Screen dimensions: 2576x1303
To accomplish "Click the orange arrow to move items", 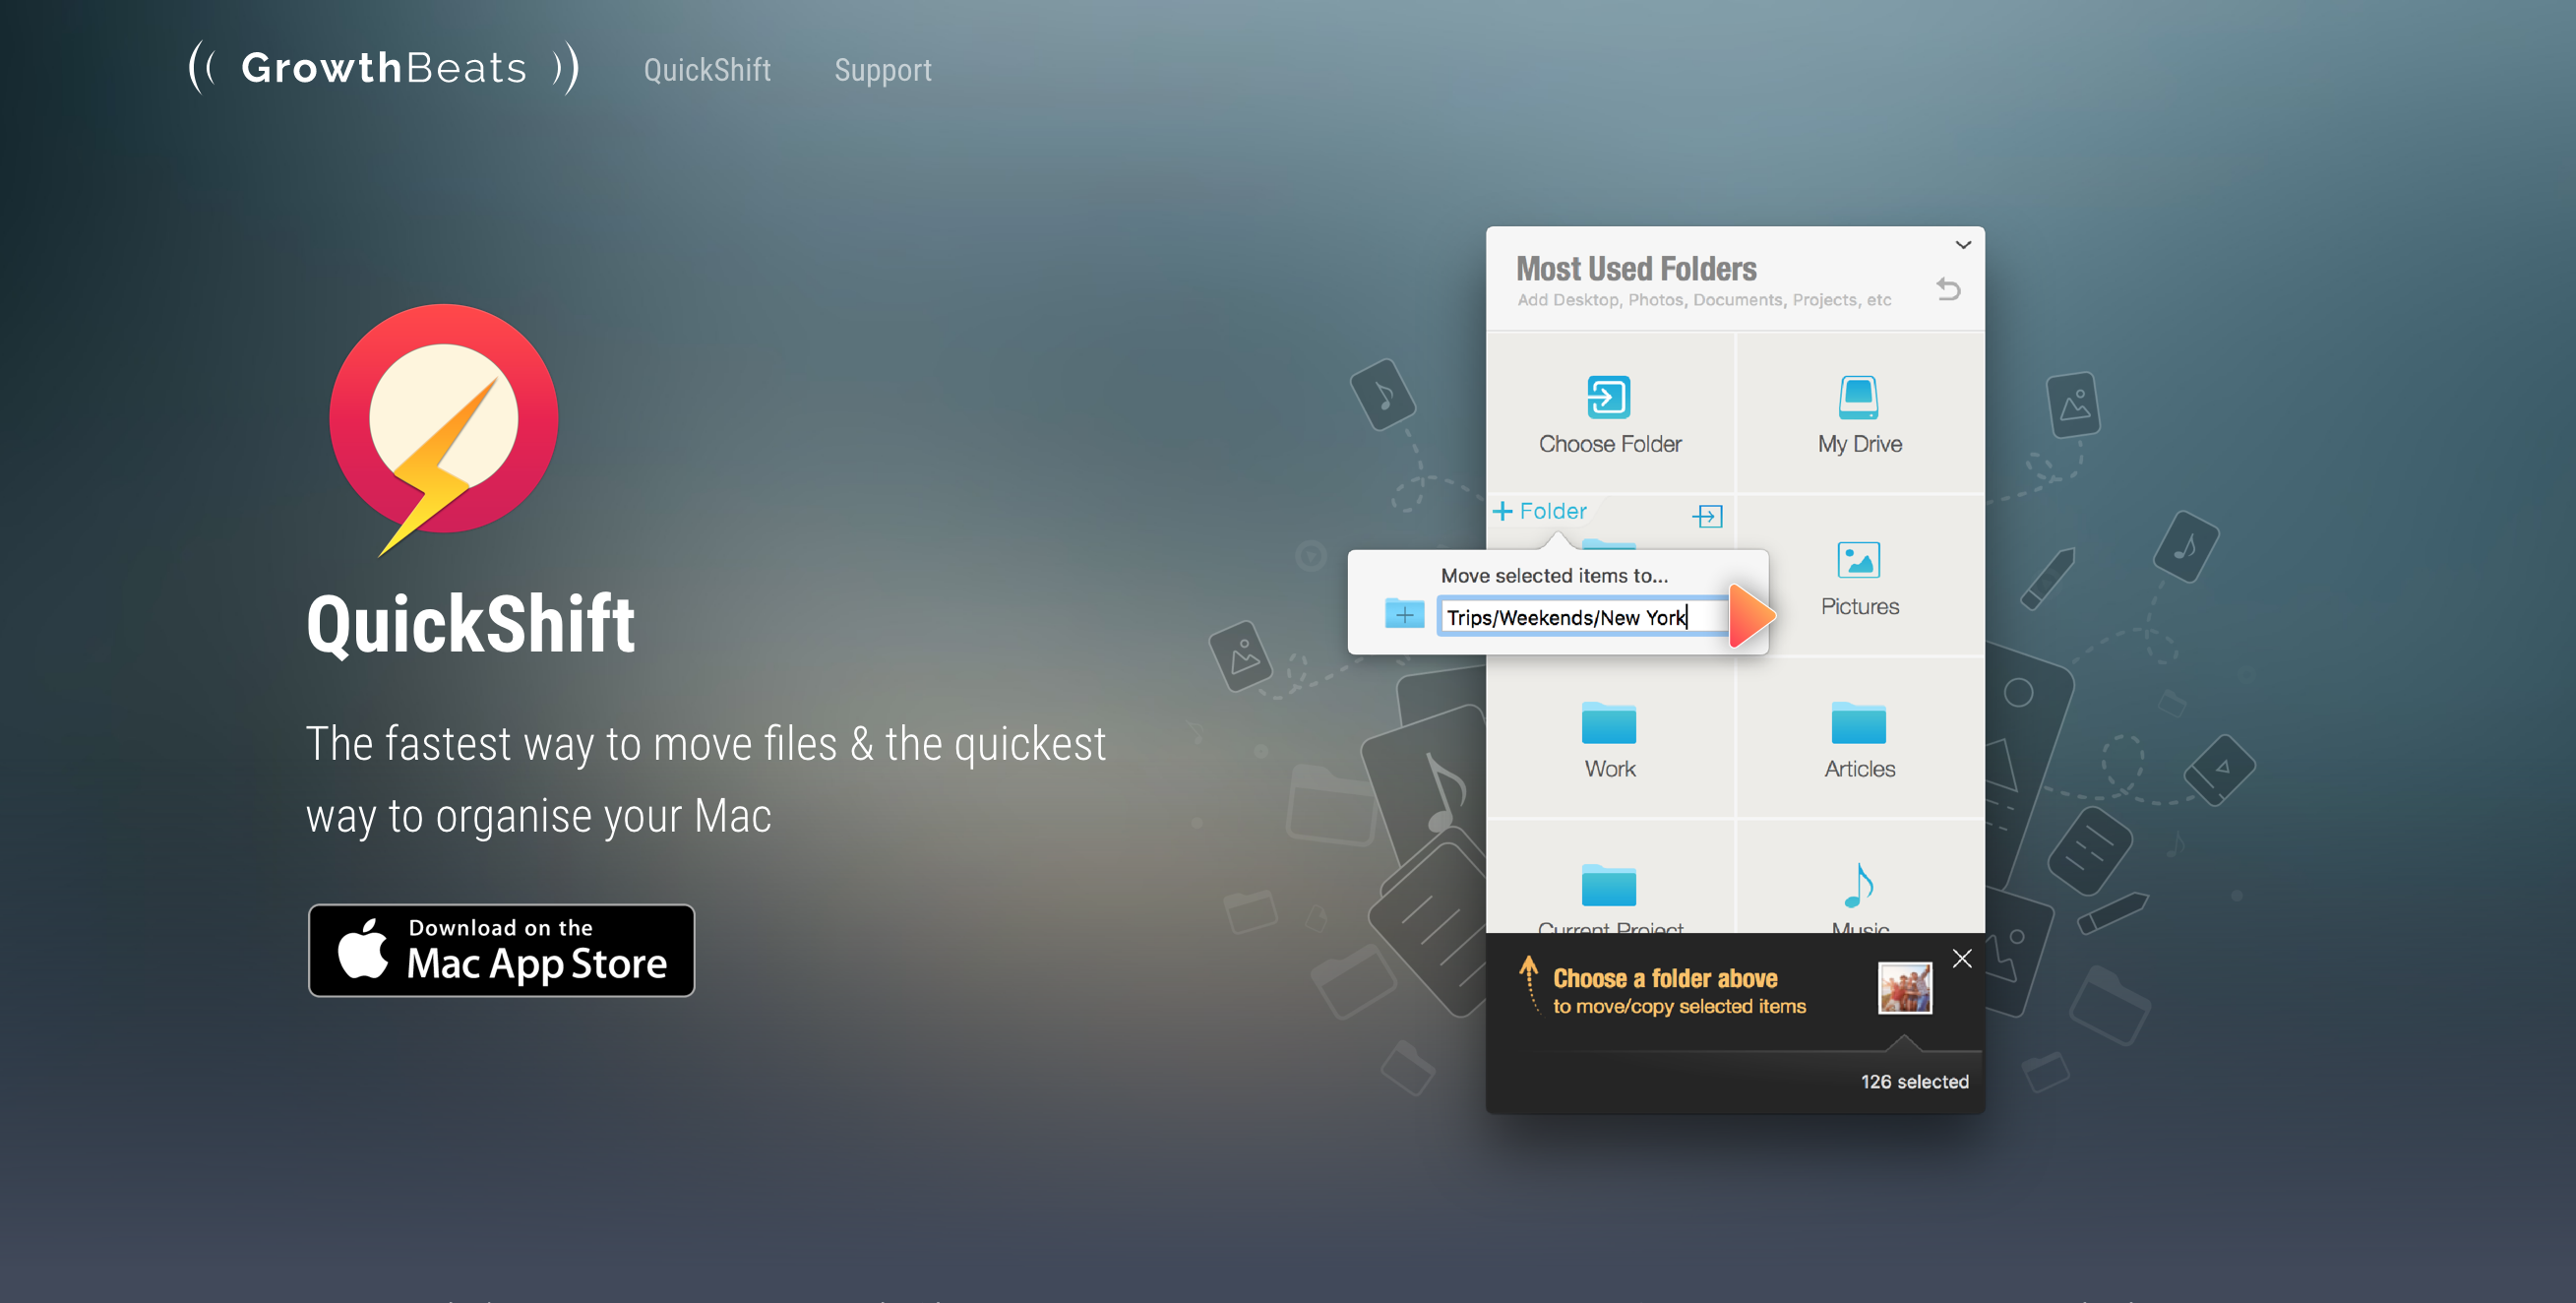I will pos(1752,616).
